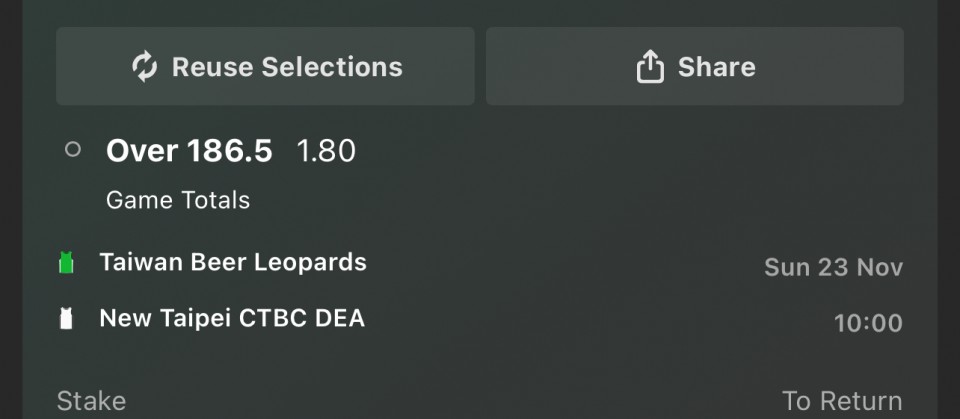Tap the Stake label
The width and height of the screenshot is (960, 419).
coord(91,401)
